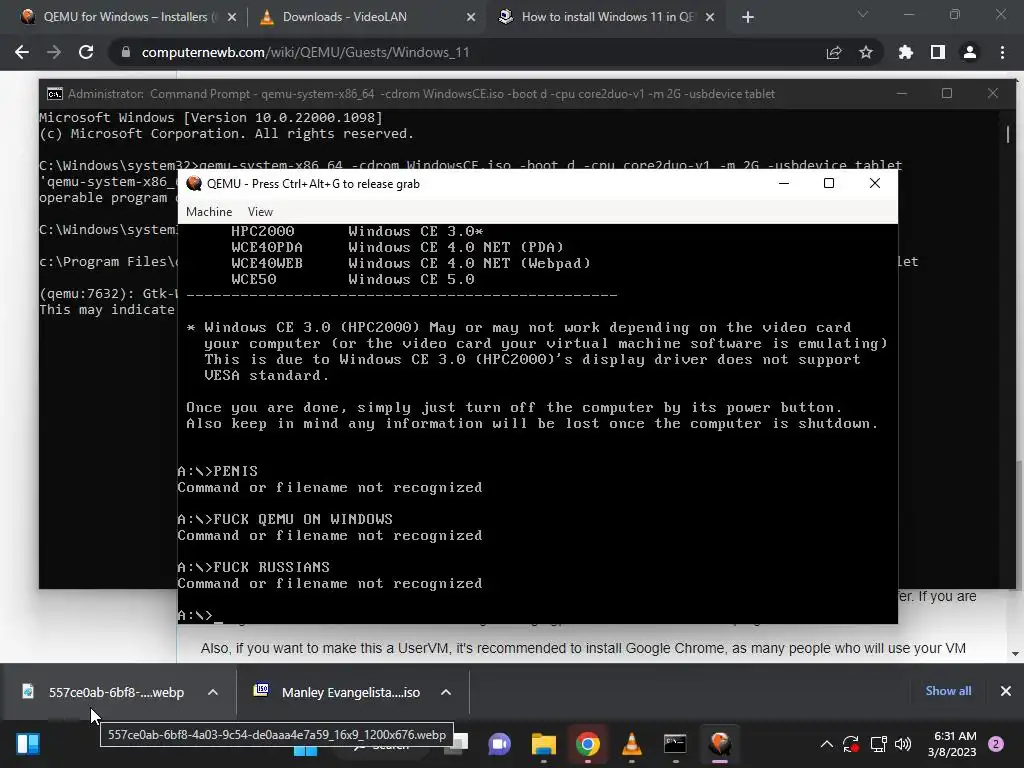Click the Windows Update tray icon
The image size is (1024, 768).
[x=851, y=744]
